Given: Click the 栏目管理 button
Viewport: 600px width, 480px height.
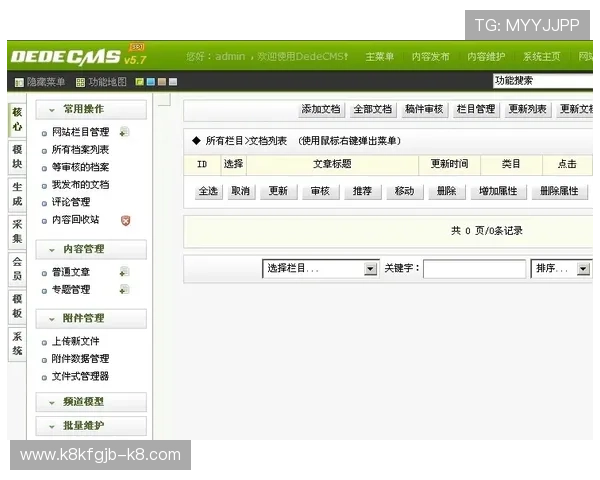Looking at the screenshot, I should (x=476, y=109).
